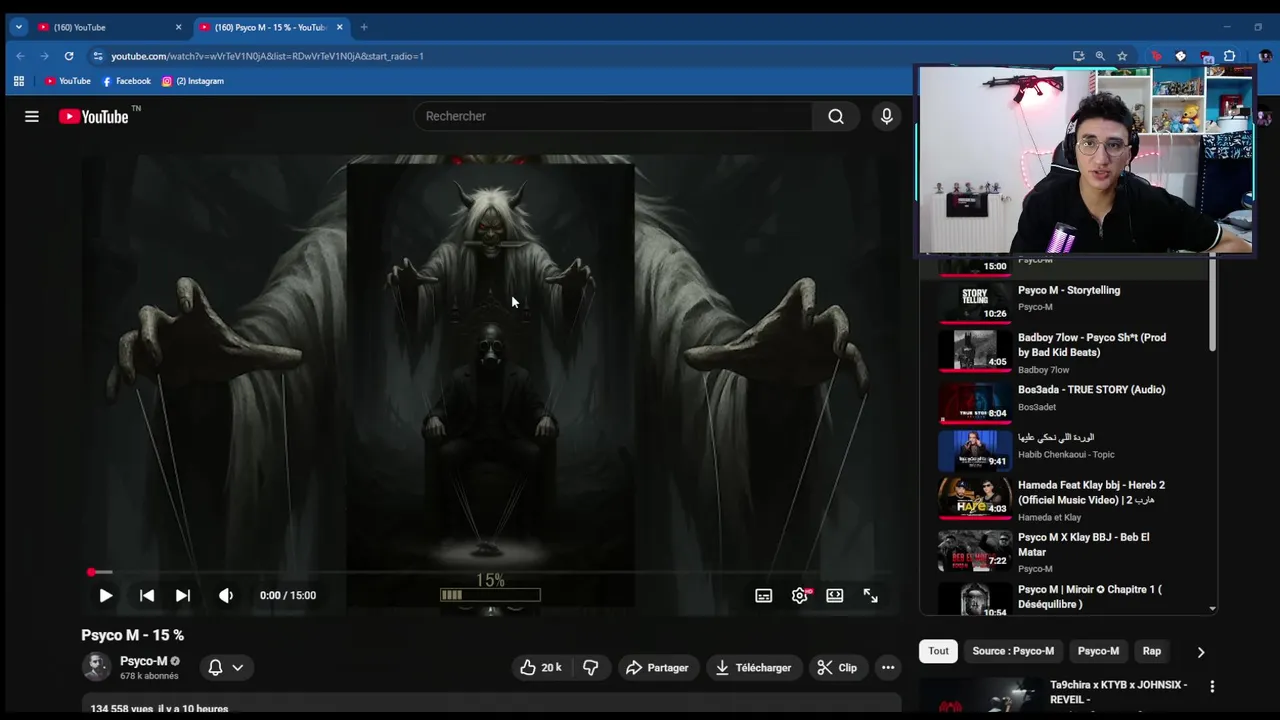Dislike the video
Viewport: 1280px width, 720px height.
tap(591, 667)
